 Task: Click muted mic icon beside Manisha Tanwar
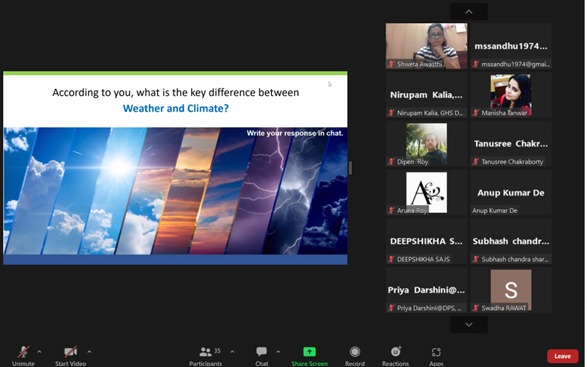point(476,113)
